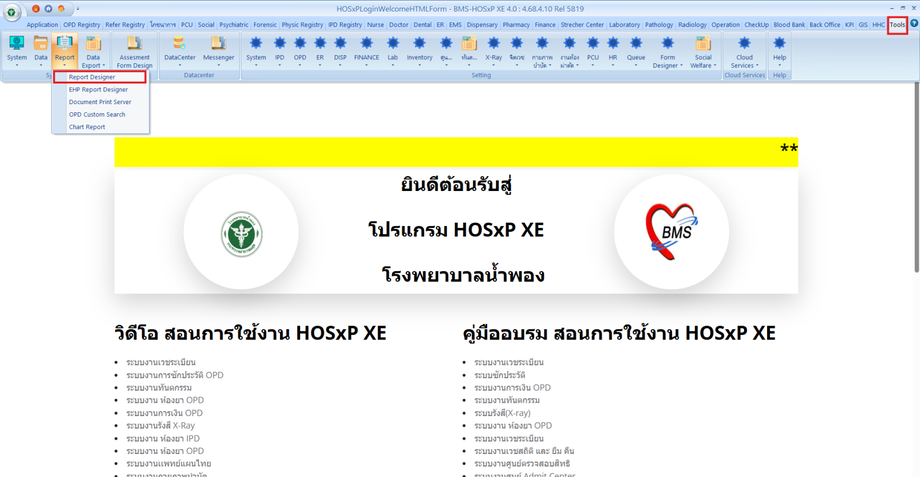
Task: Open the System monitor icon button
Action: tap(16, 50)
